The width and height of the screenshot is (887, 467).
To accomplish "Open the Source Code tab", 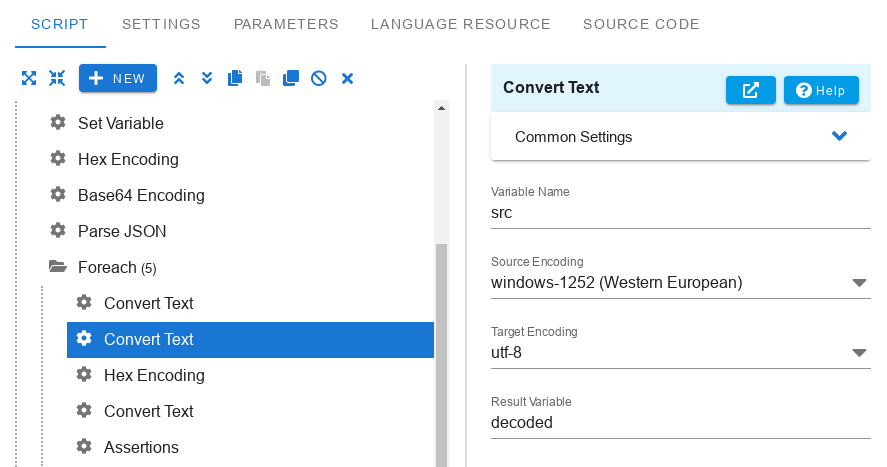I will [x=641, y=24].
